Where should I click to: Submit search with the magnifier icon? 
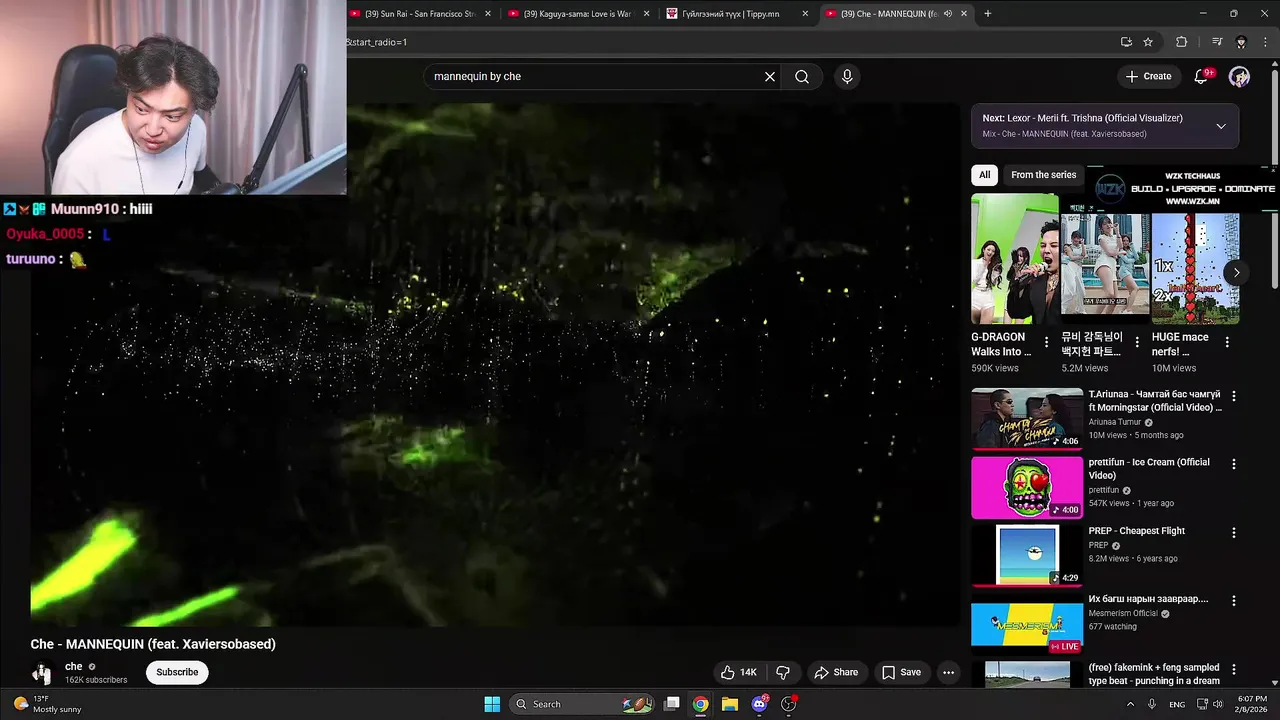coord(802,76)
